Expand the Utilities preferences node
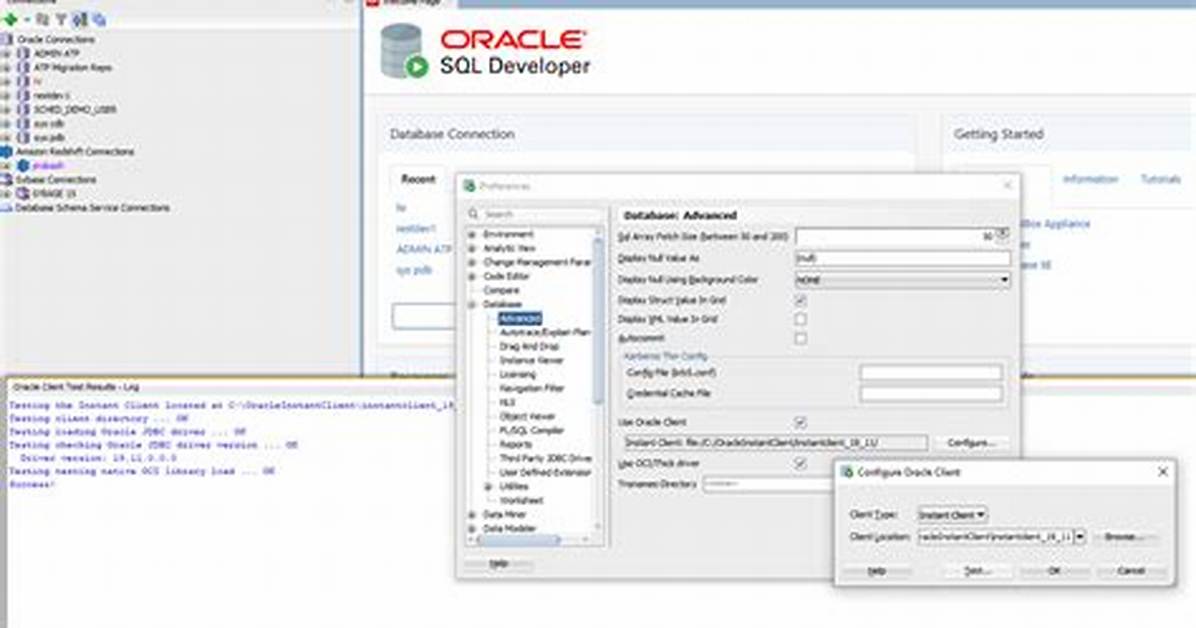The image size is (1196, 628). coord(489,486)
